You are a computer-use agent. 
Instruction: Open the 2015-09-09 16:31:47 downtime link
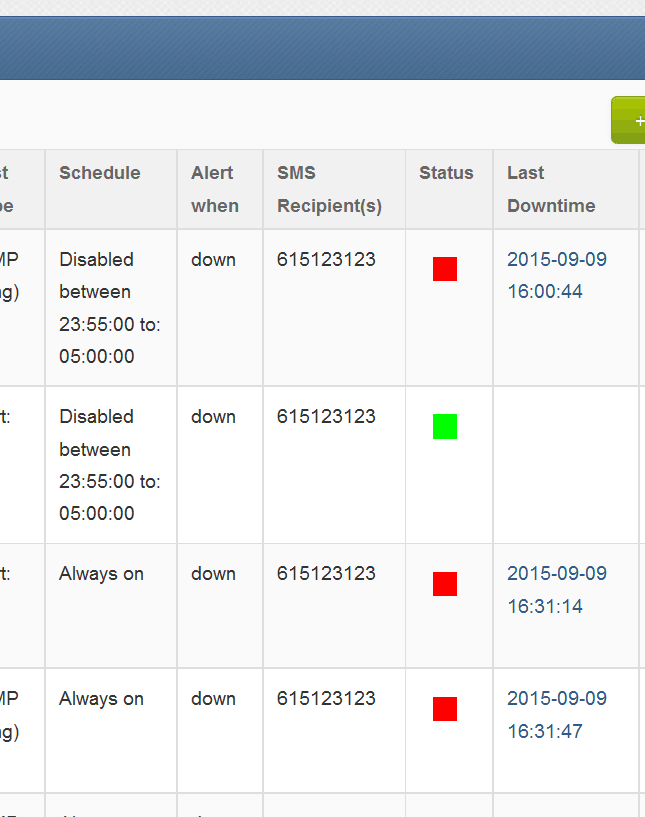point(557,715)
